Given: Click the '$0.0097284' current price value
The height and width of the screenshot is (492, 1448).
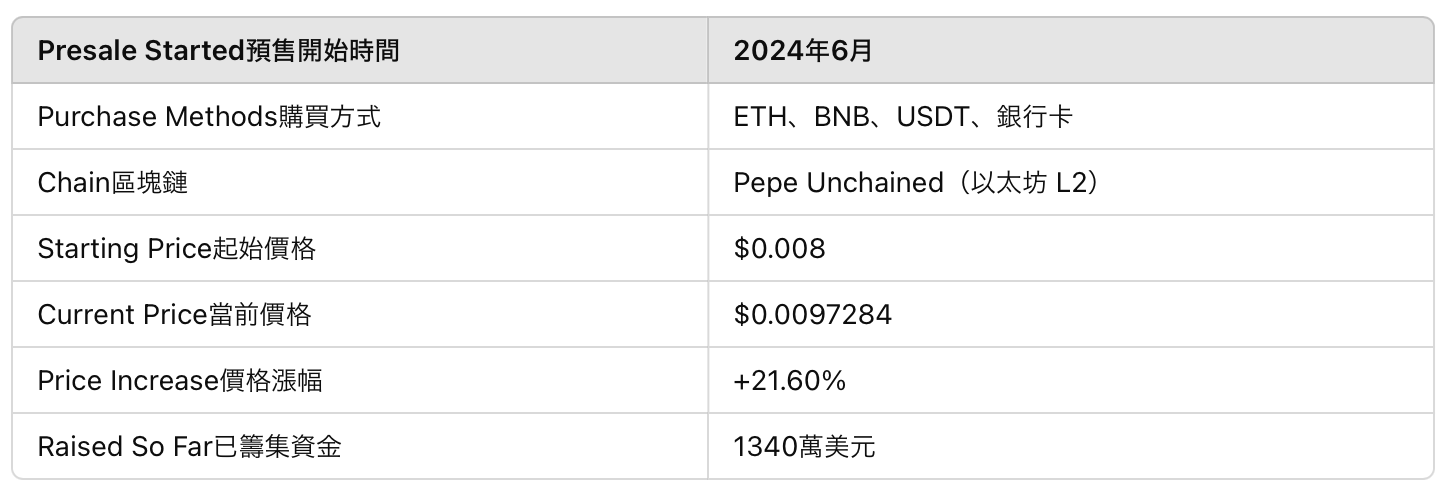Looking at the screenshot, I should 813,315.
